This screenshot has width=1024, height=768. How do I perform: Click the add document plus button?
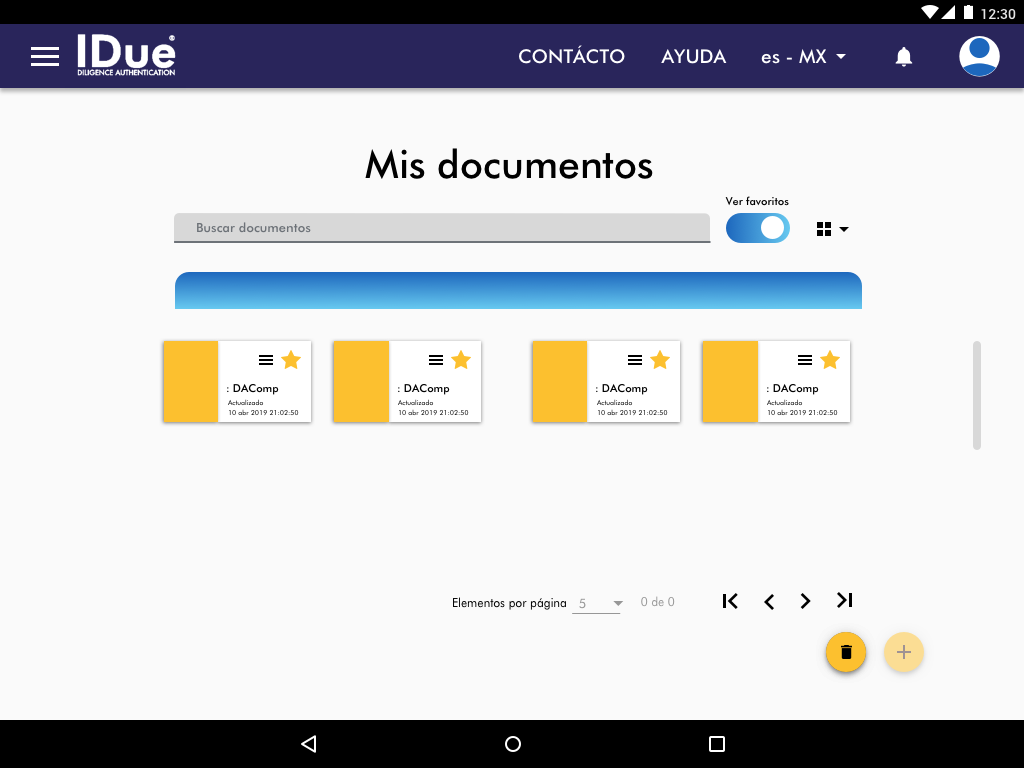(904, 652)
